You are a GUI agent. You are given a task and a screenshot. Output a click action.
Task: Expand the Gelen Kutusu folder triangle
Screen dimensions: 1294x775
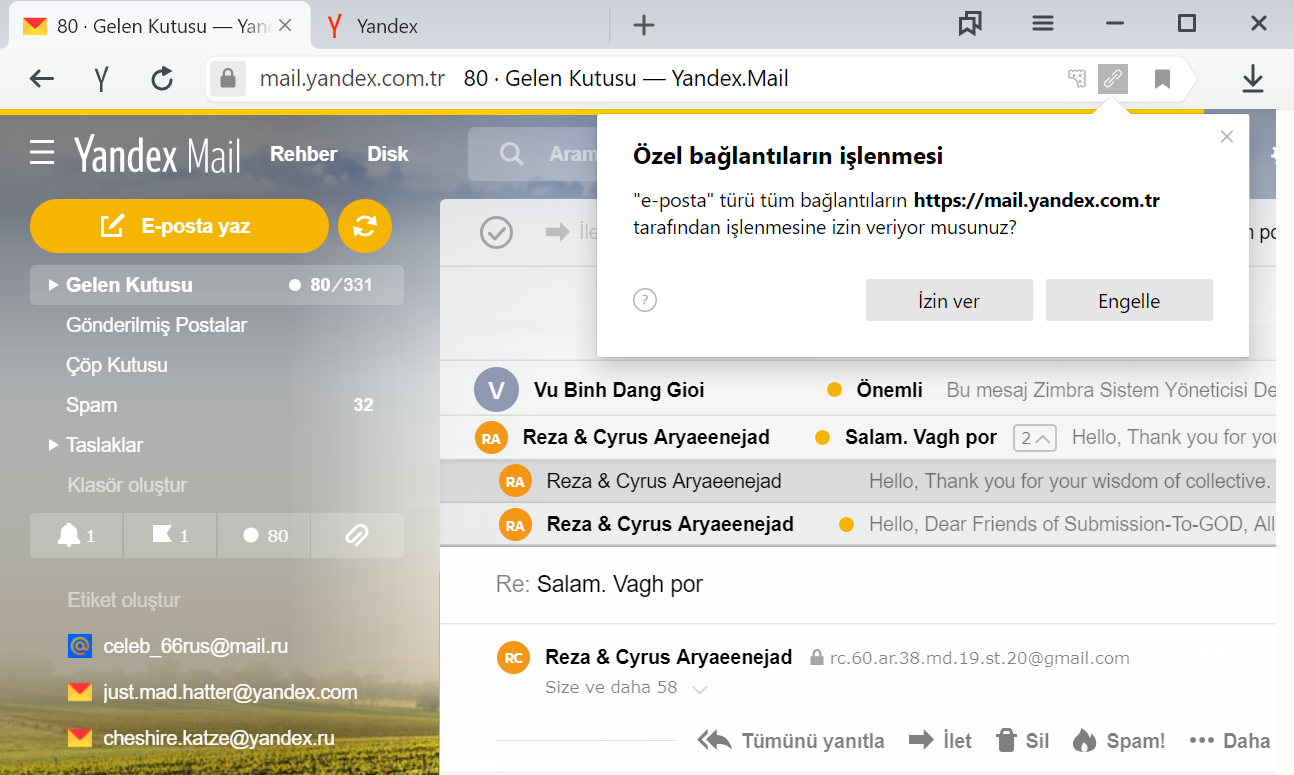(x=53, y=285)
